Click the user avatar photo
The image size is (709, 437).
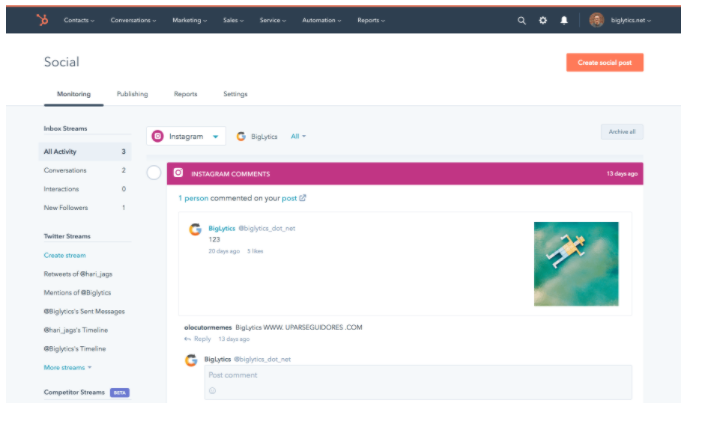[596, 20]
